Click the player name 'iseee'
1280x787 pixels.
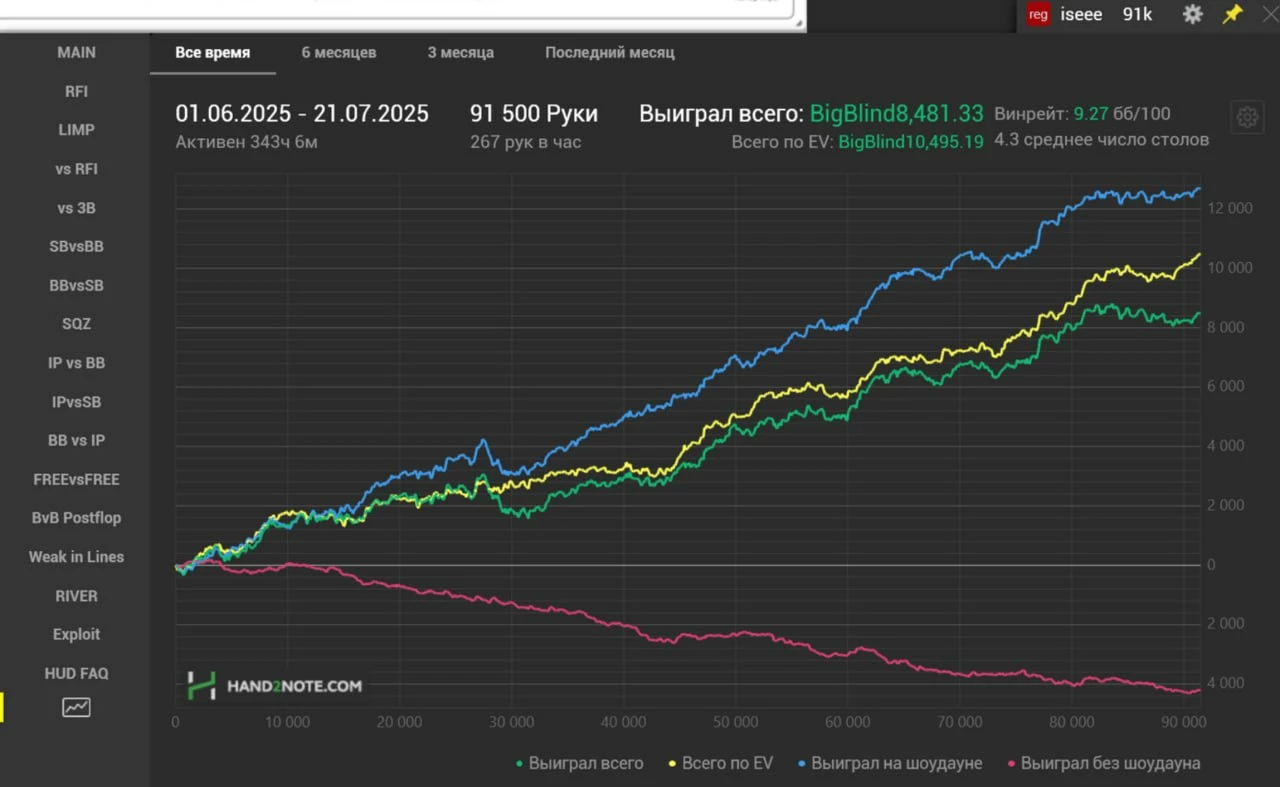pos(1079,14)
